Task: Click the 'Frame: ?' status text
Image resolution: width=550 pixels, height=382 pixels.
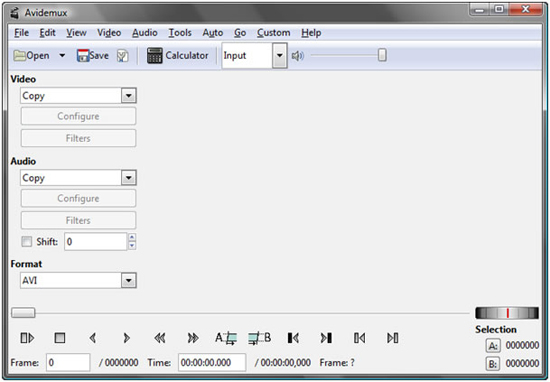Action: [337, 362]
